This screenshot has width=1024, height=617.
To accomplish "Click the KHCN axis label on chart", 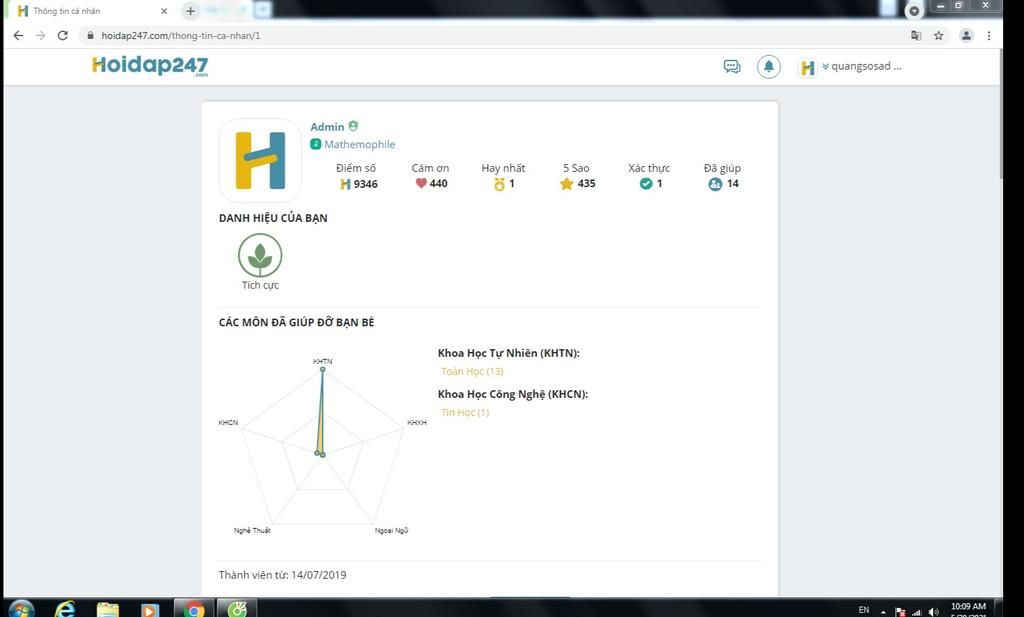I will click(x=229, y=422).
